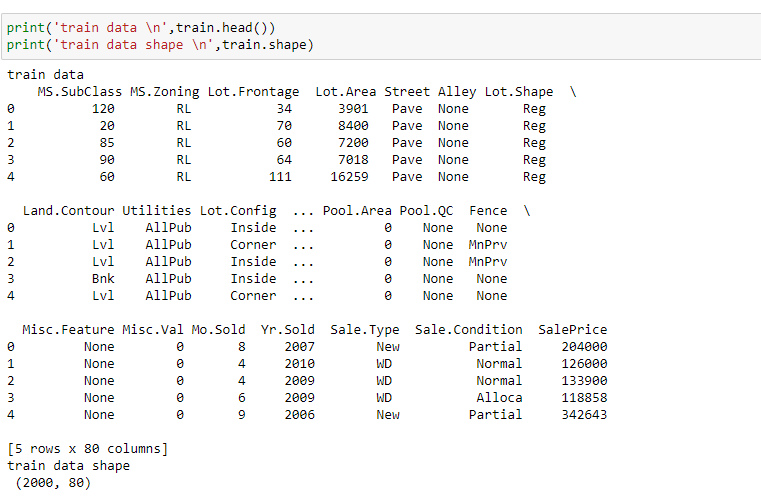Click the SalePrice value 204000

[x=584, y=347]
